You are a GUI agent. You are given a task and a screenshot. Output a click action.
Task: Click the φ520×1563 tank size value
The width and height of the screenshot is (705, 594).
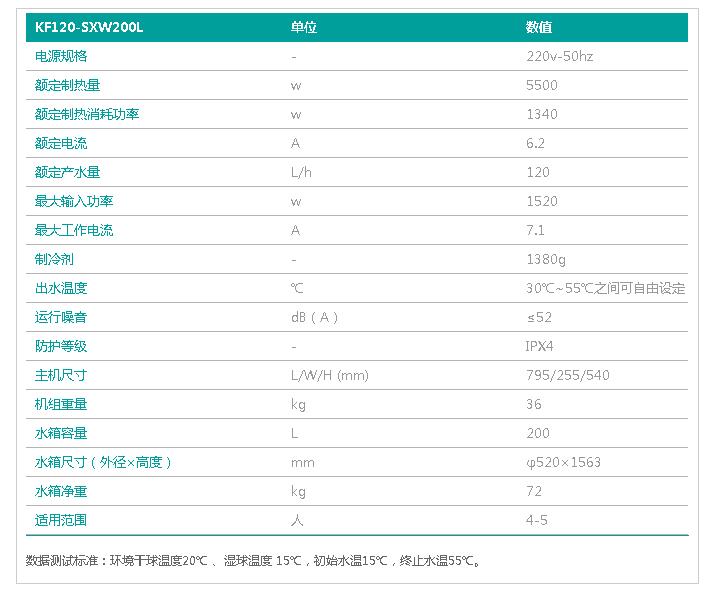[x=561, y=463]
